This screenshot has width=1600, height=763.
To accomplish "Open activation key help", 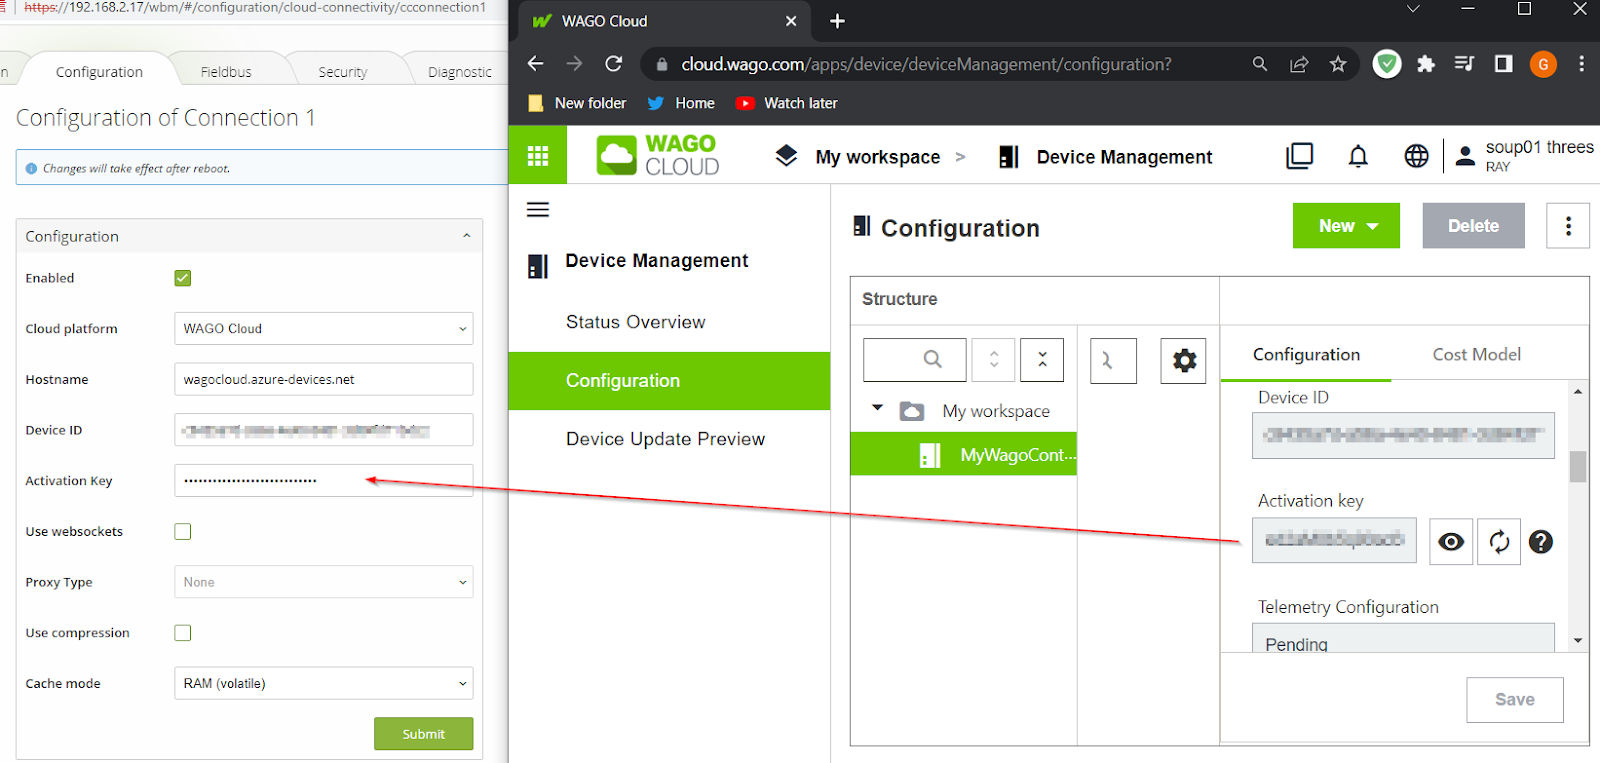I will pyautogui.click(x=1541, y=541).
